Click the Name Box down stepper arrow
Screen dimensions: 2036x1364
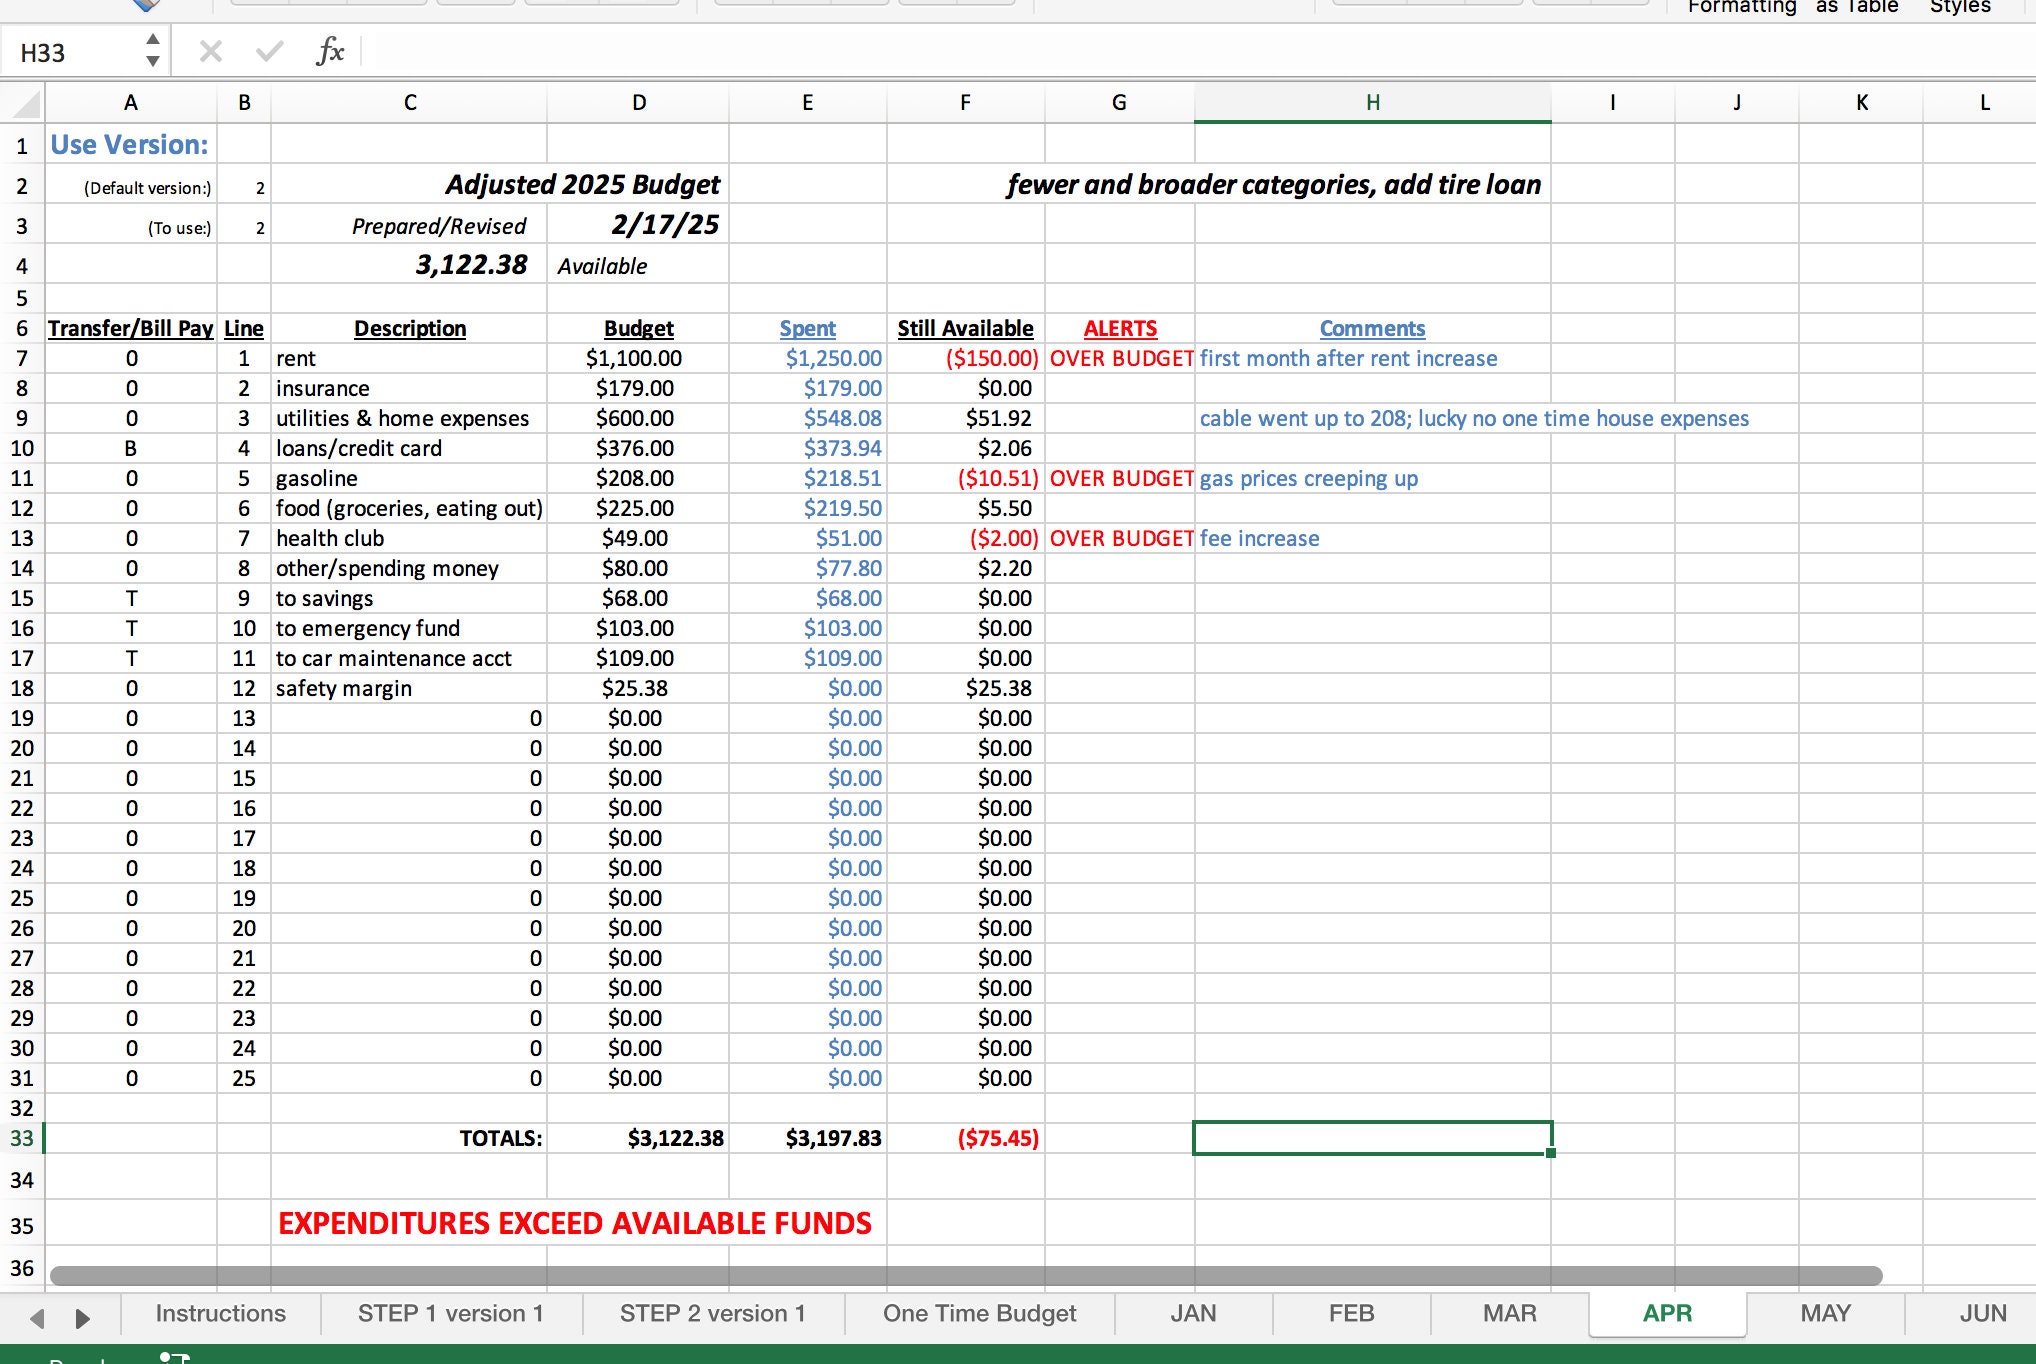[152, 62]
